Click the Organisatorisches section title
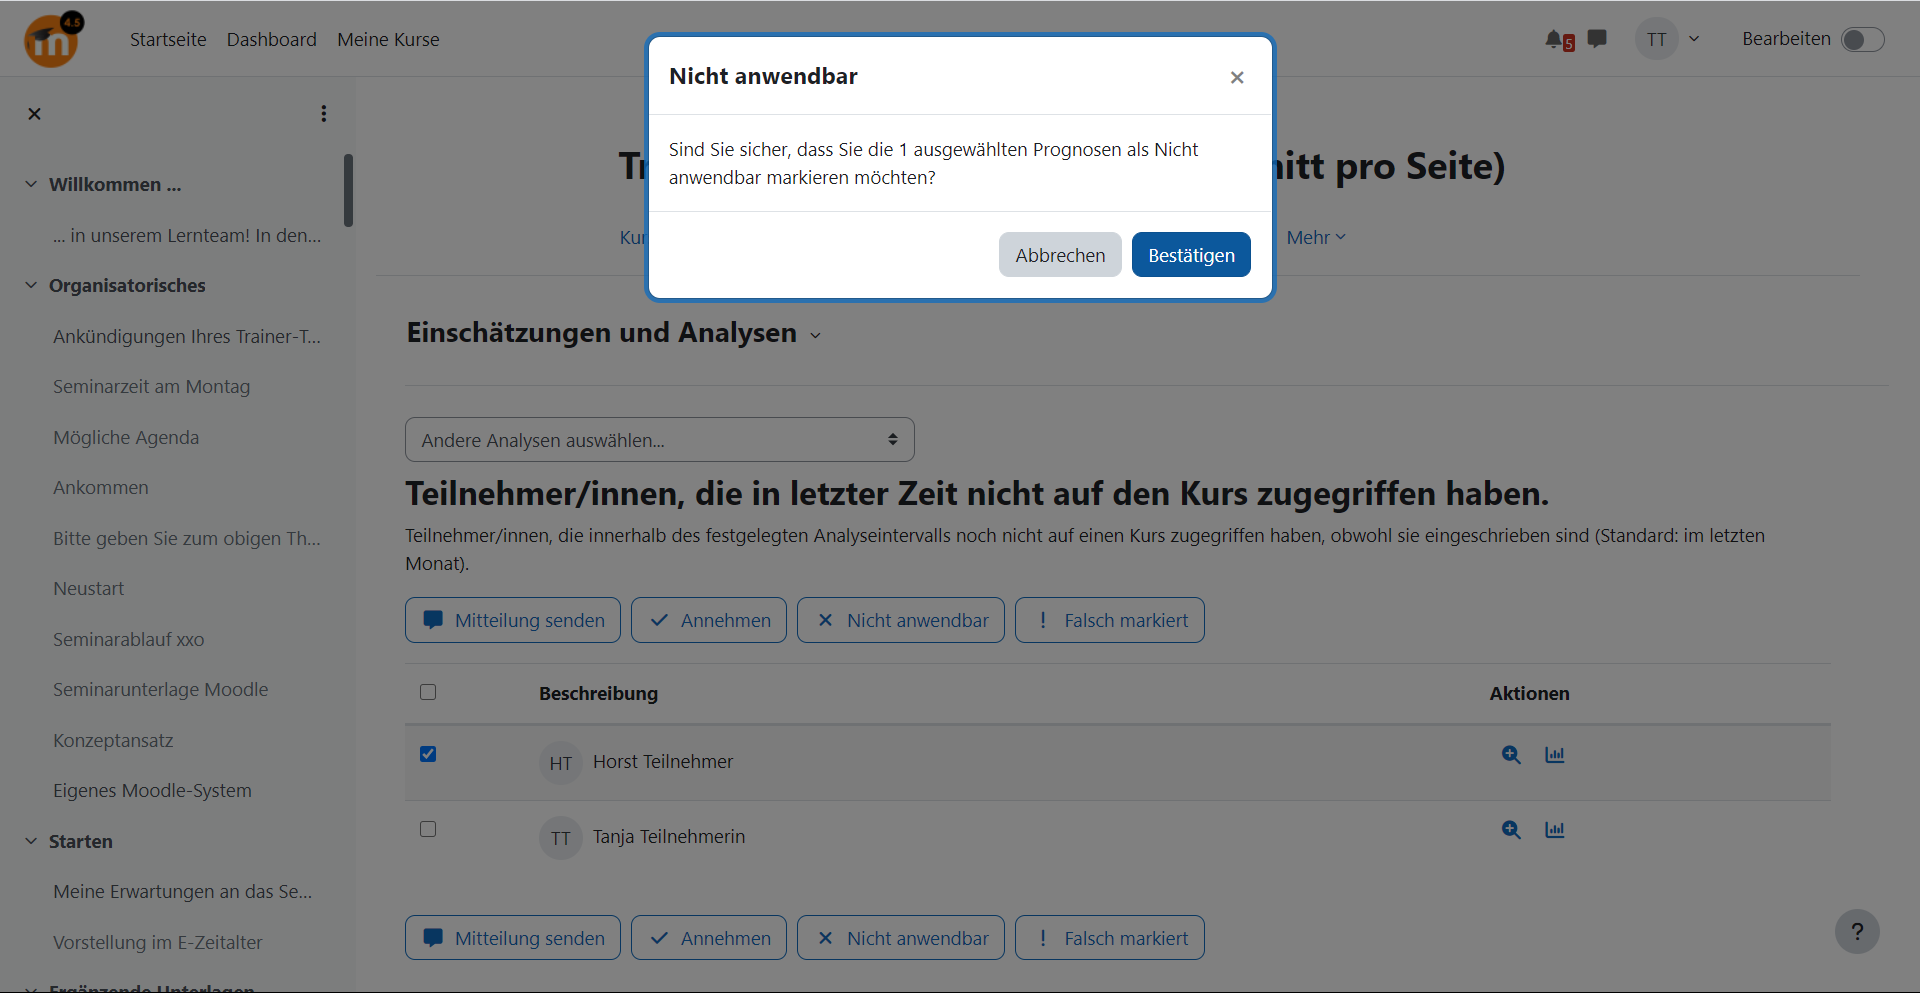 click(x=127, y=285)
